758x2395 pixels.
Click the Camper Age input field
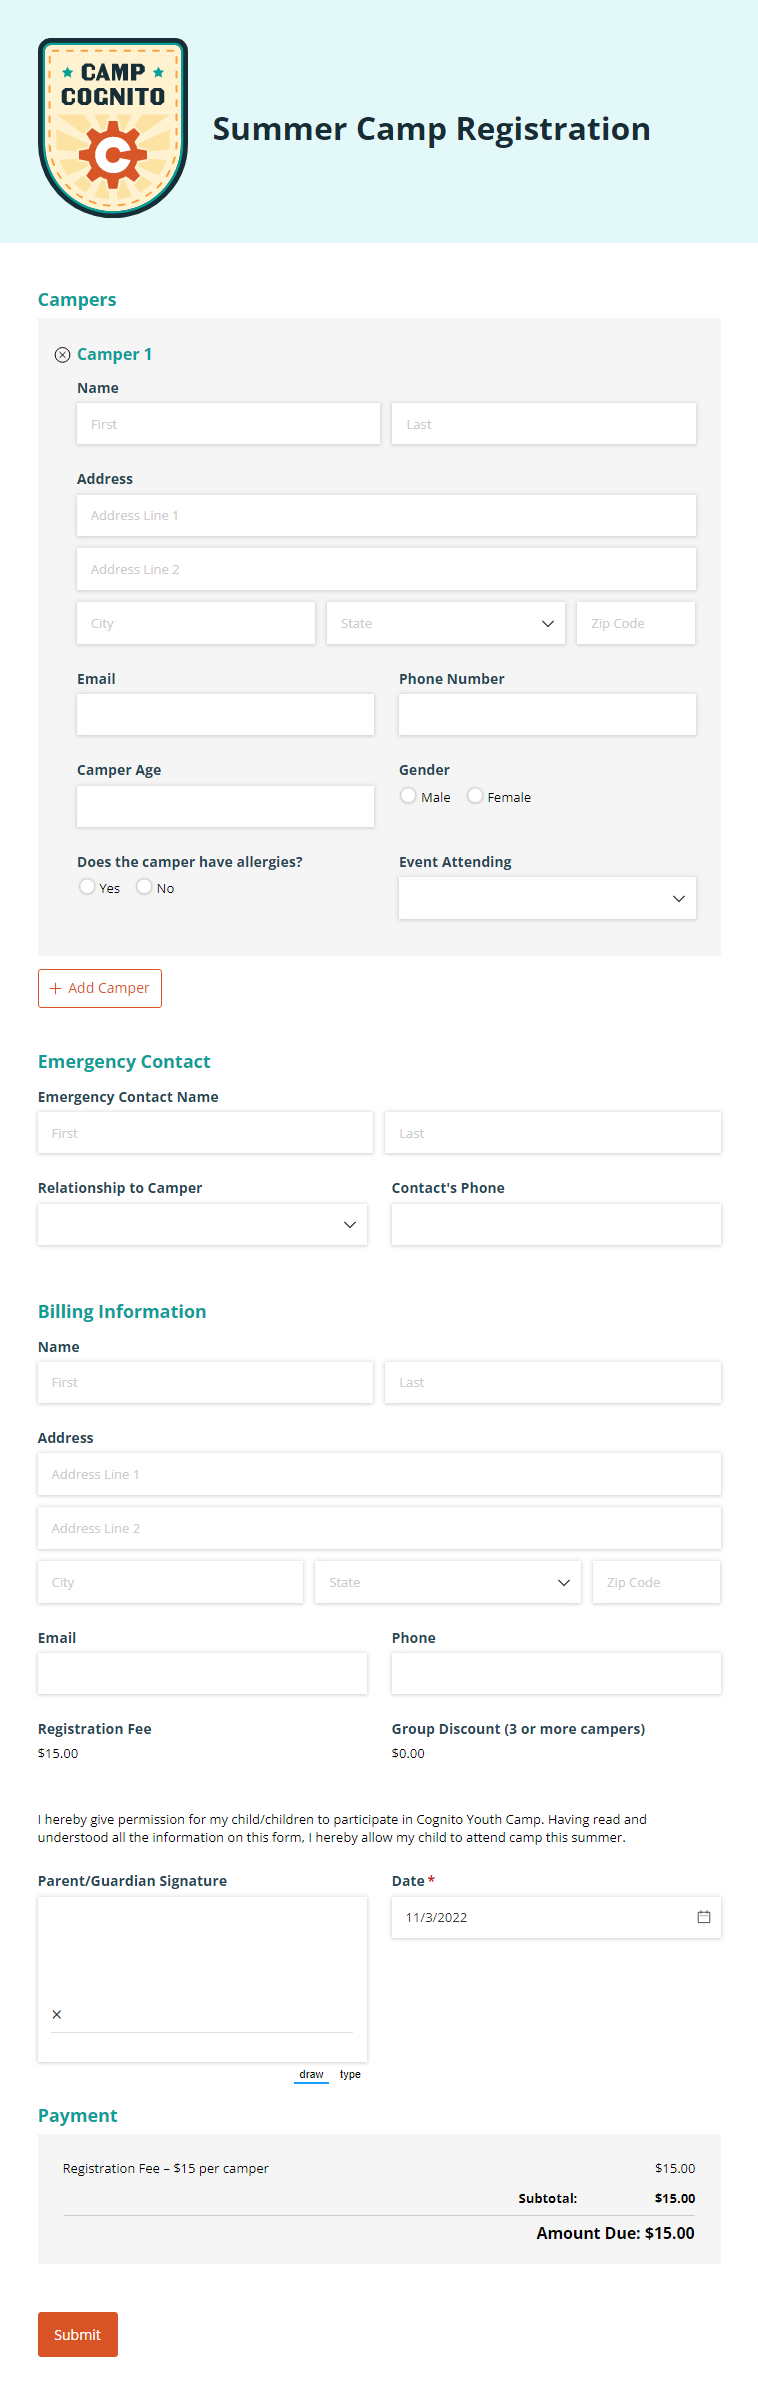click(x=225, y=806)
